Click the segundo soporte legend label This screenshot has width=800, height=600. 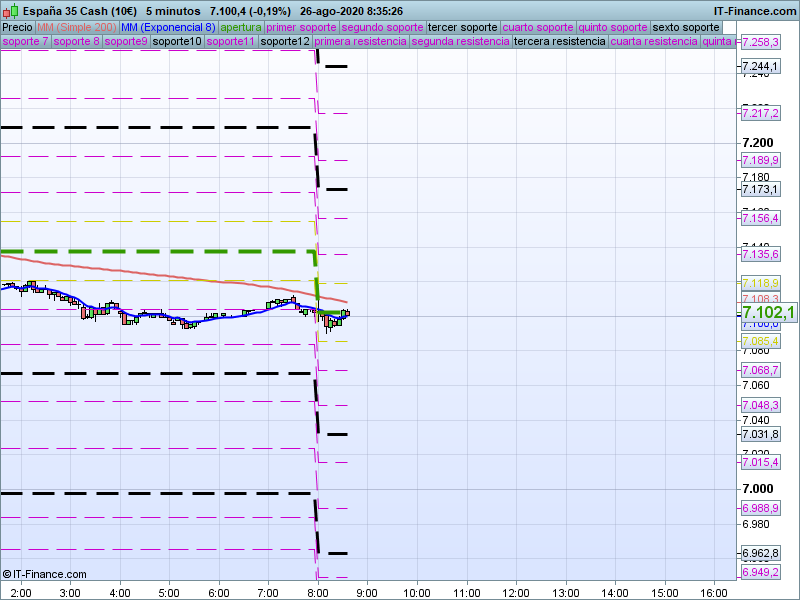[382, 27]
